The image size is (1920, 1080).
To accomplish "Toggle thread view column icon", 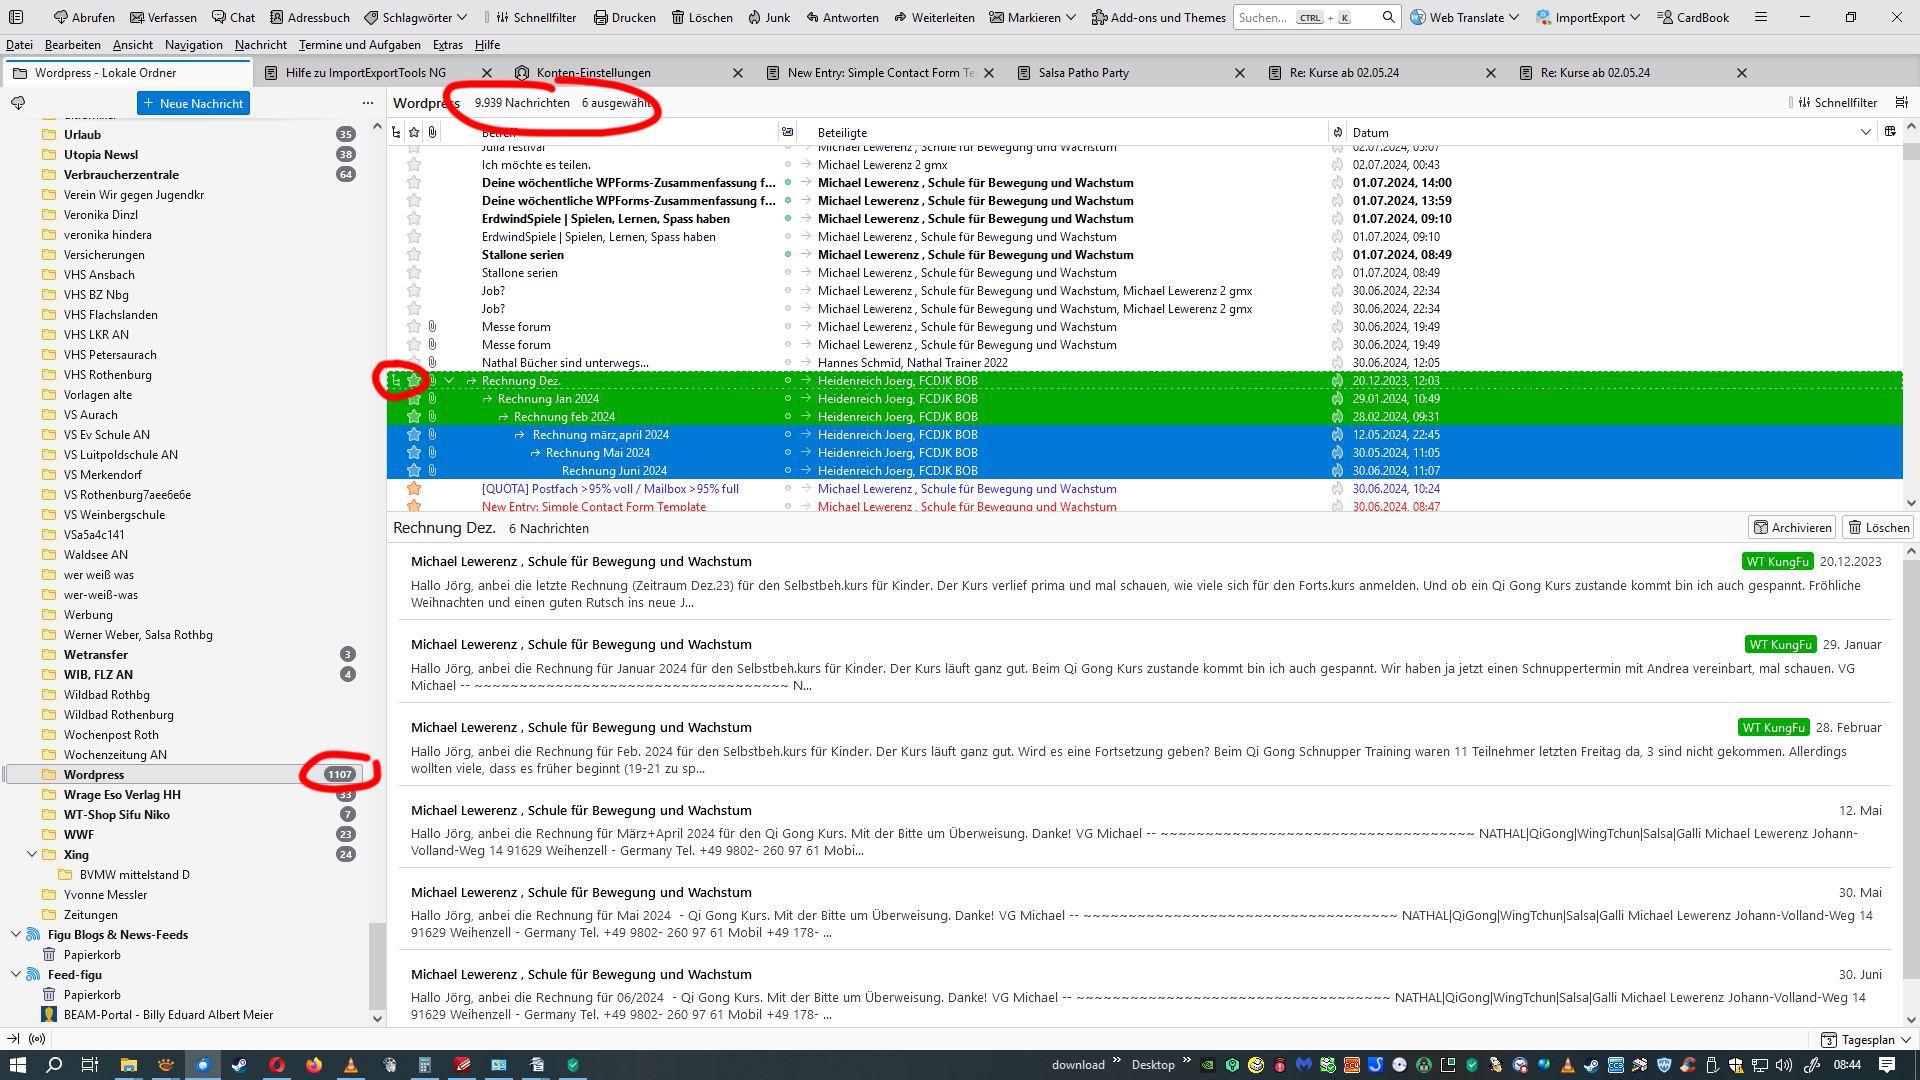I will [x=396, y=132].
